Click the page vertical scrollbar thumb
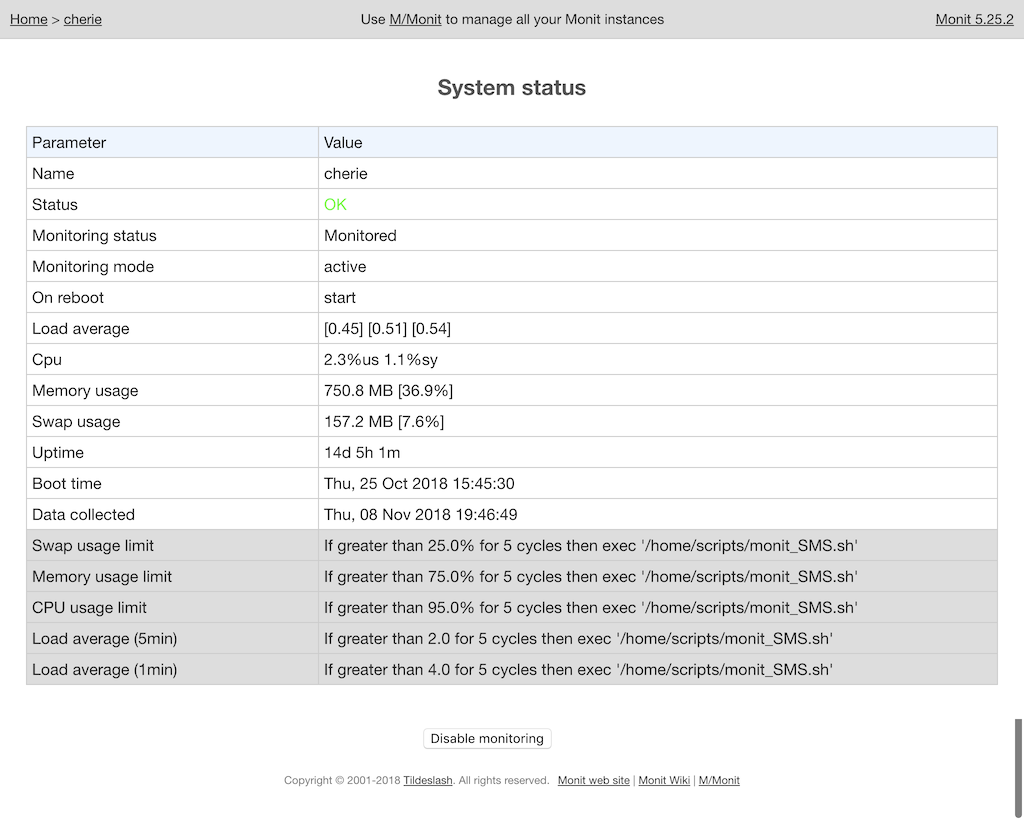The height and width of the screenshot is (820, 1024). coord(1019,769)
